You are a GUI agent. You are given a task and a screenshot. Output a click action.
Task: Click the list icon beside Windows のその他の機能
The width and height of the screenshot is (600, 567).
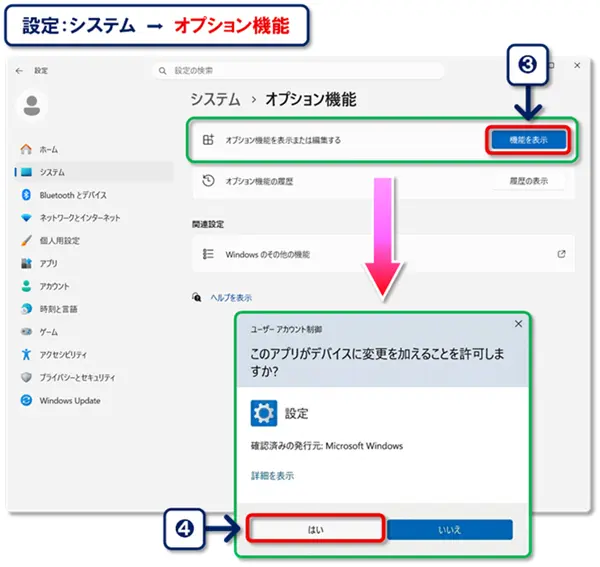[x=208, y=254]
